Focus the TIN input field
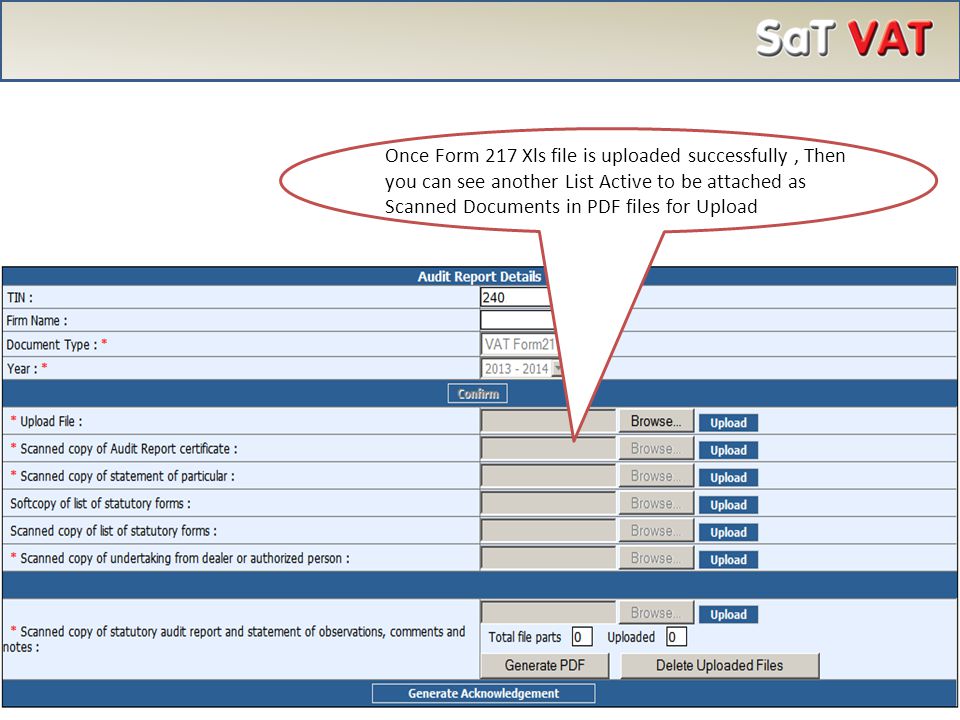This screenshot has height=720, width=960. (x=516, y=298)
